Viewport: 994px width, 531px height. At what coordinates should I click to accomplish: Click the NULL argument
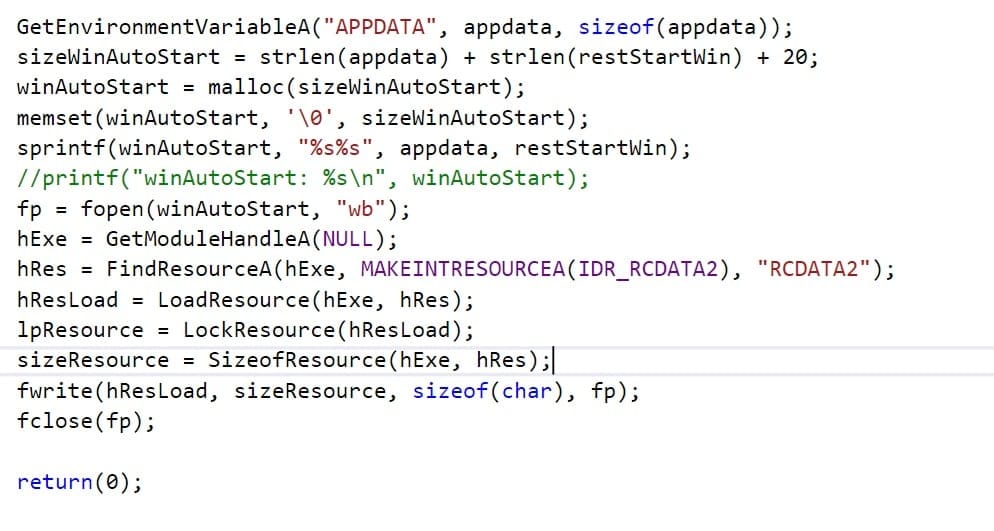[348, 239]
